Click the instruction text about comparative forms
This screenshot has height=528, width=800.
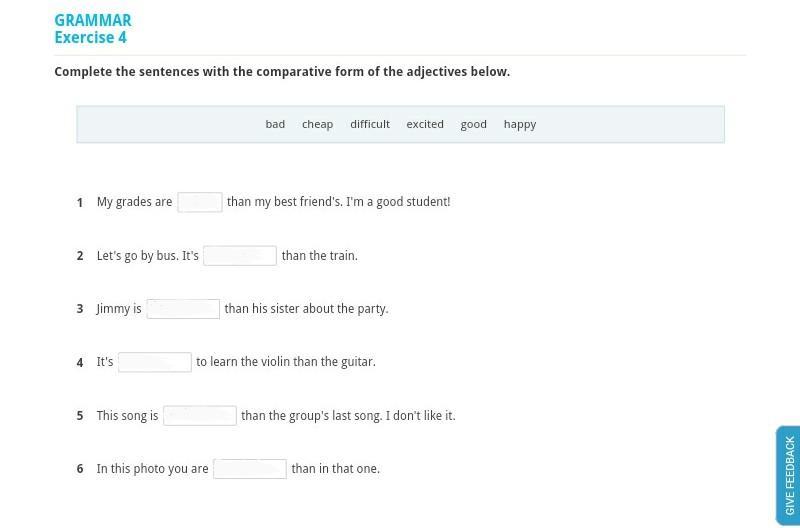click(x=282, y=72)
